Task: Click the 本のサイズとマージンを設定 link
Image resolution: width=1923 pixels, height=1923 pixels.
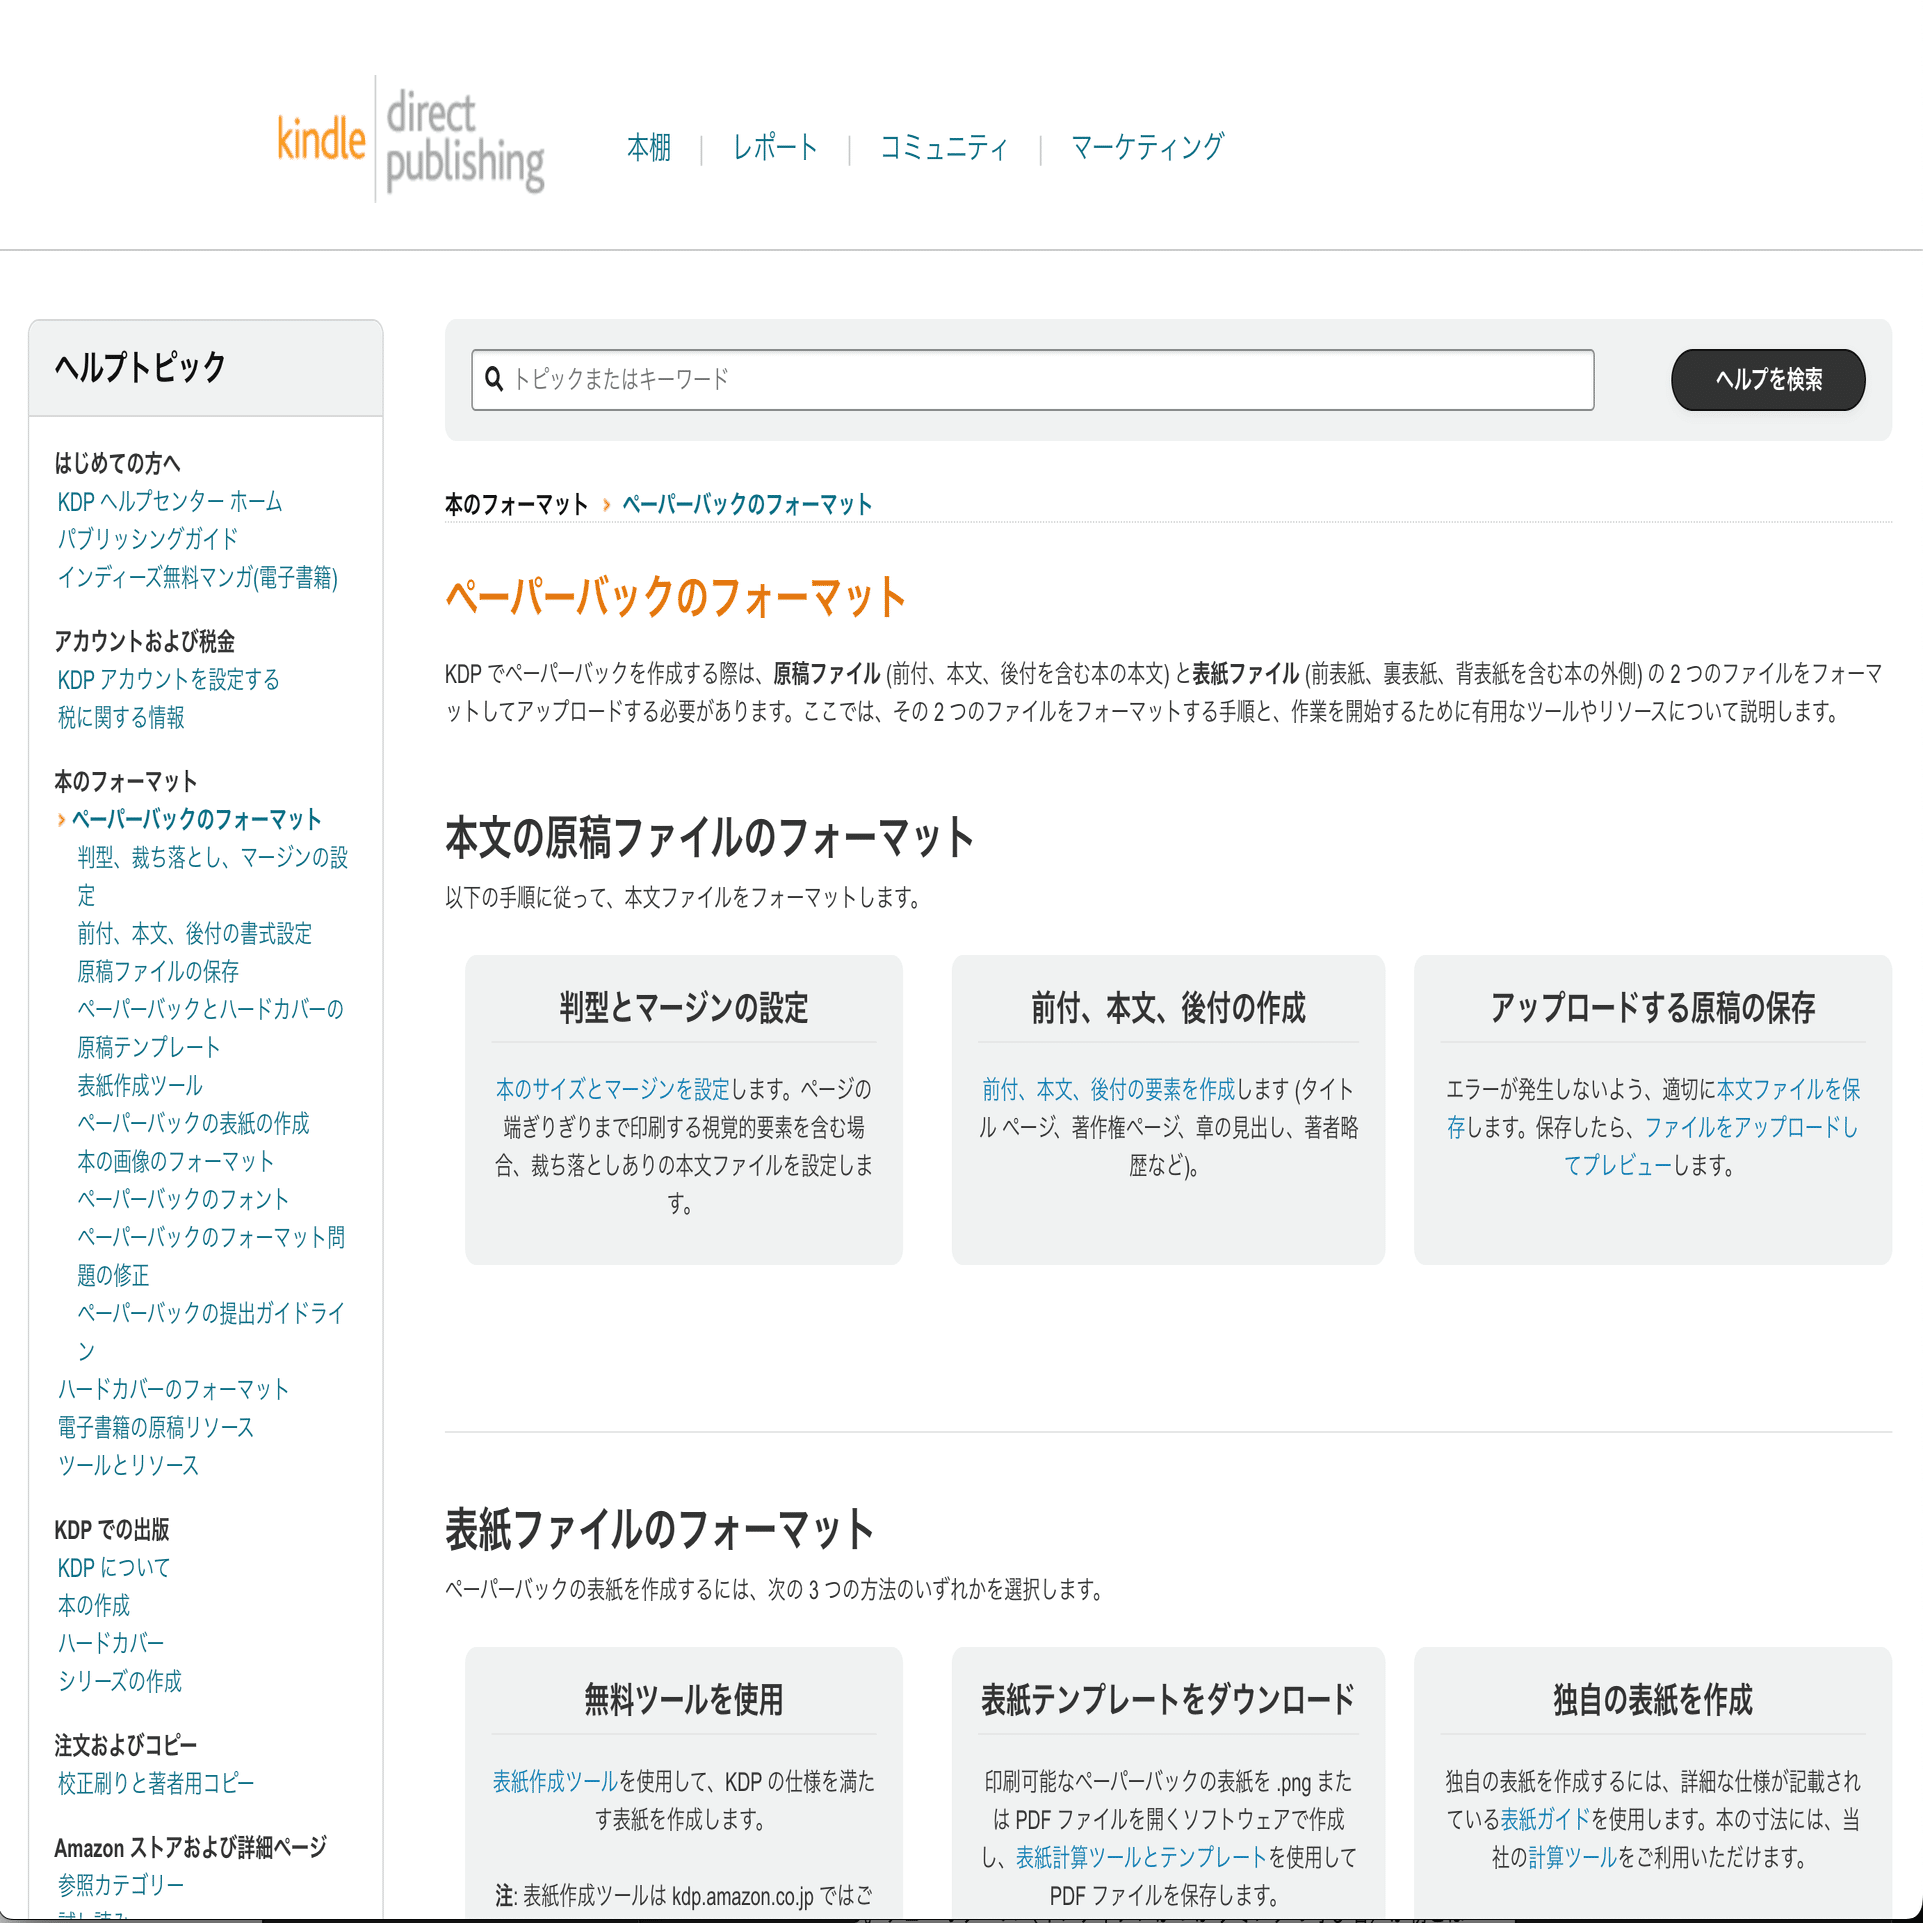Action: [x=612, y=1090]
